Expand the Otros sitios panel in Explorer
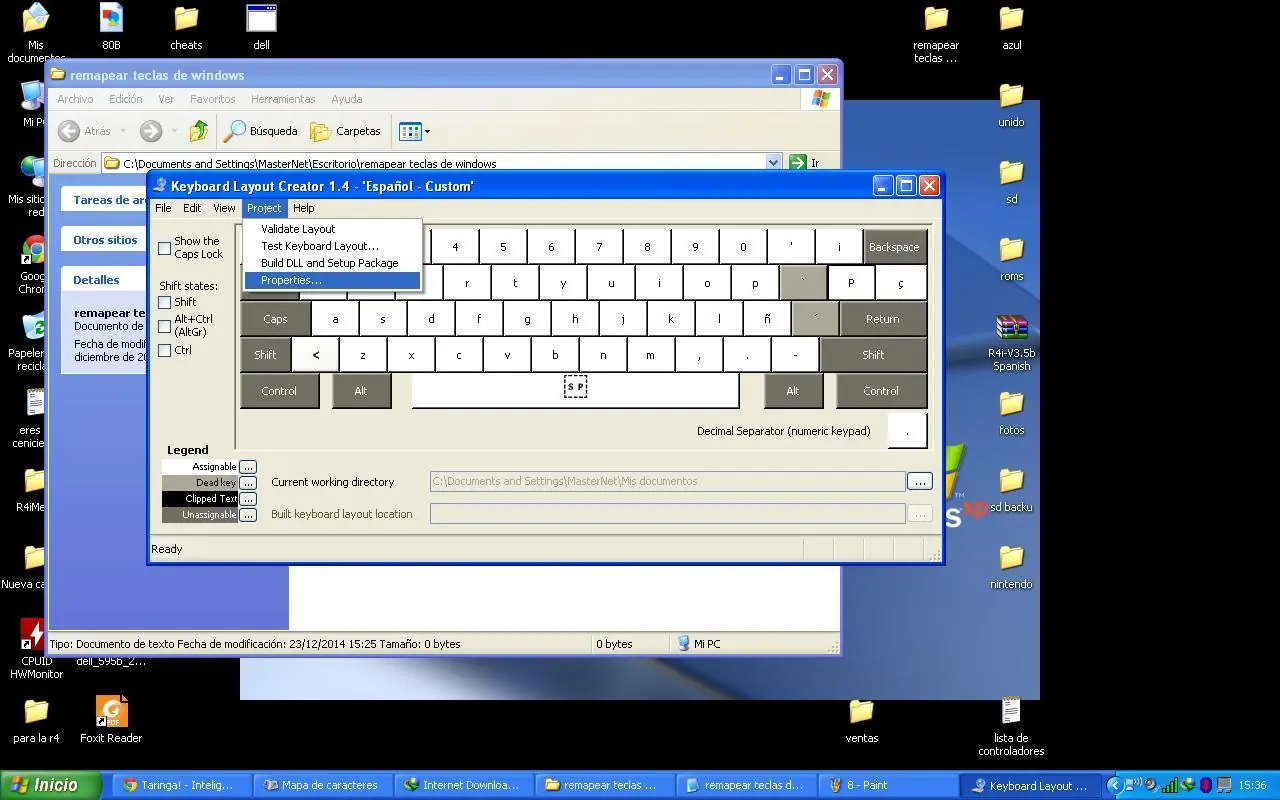 pos(105,240)
